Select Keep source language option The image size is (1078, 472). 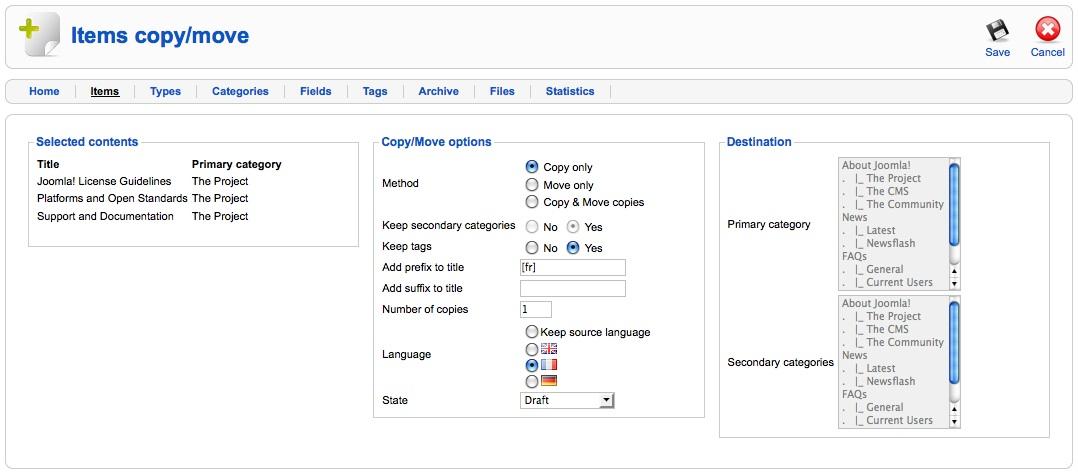532,332
